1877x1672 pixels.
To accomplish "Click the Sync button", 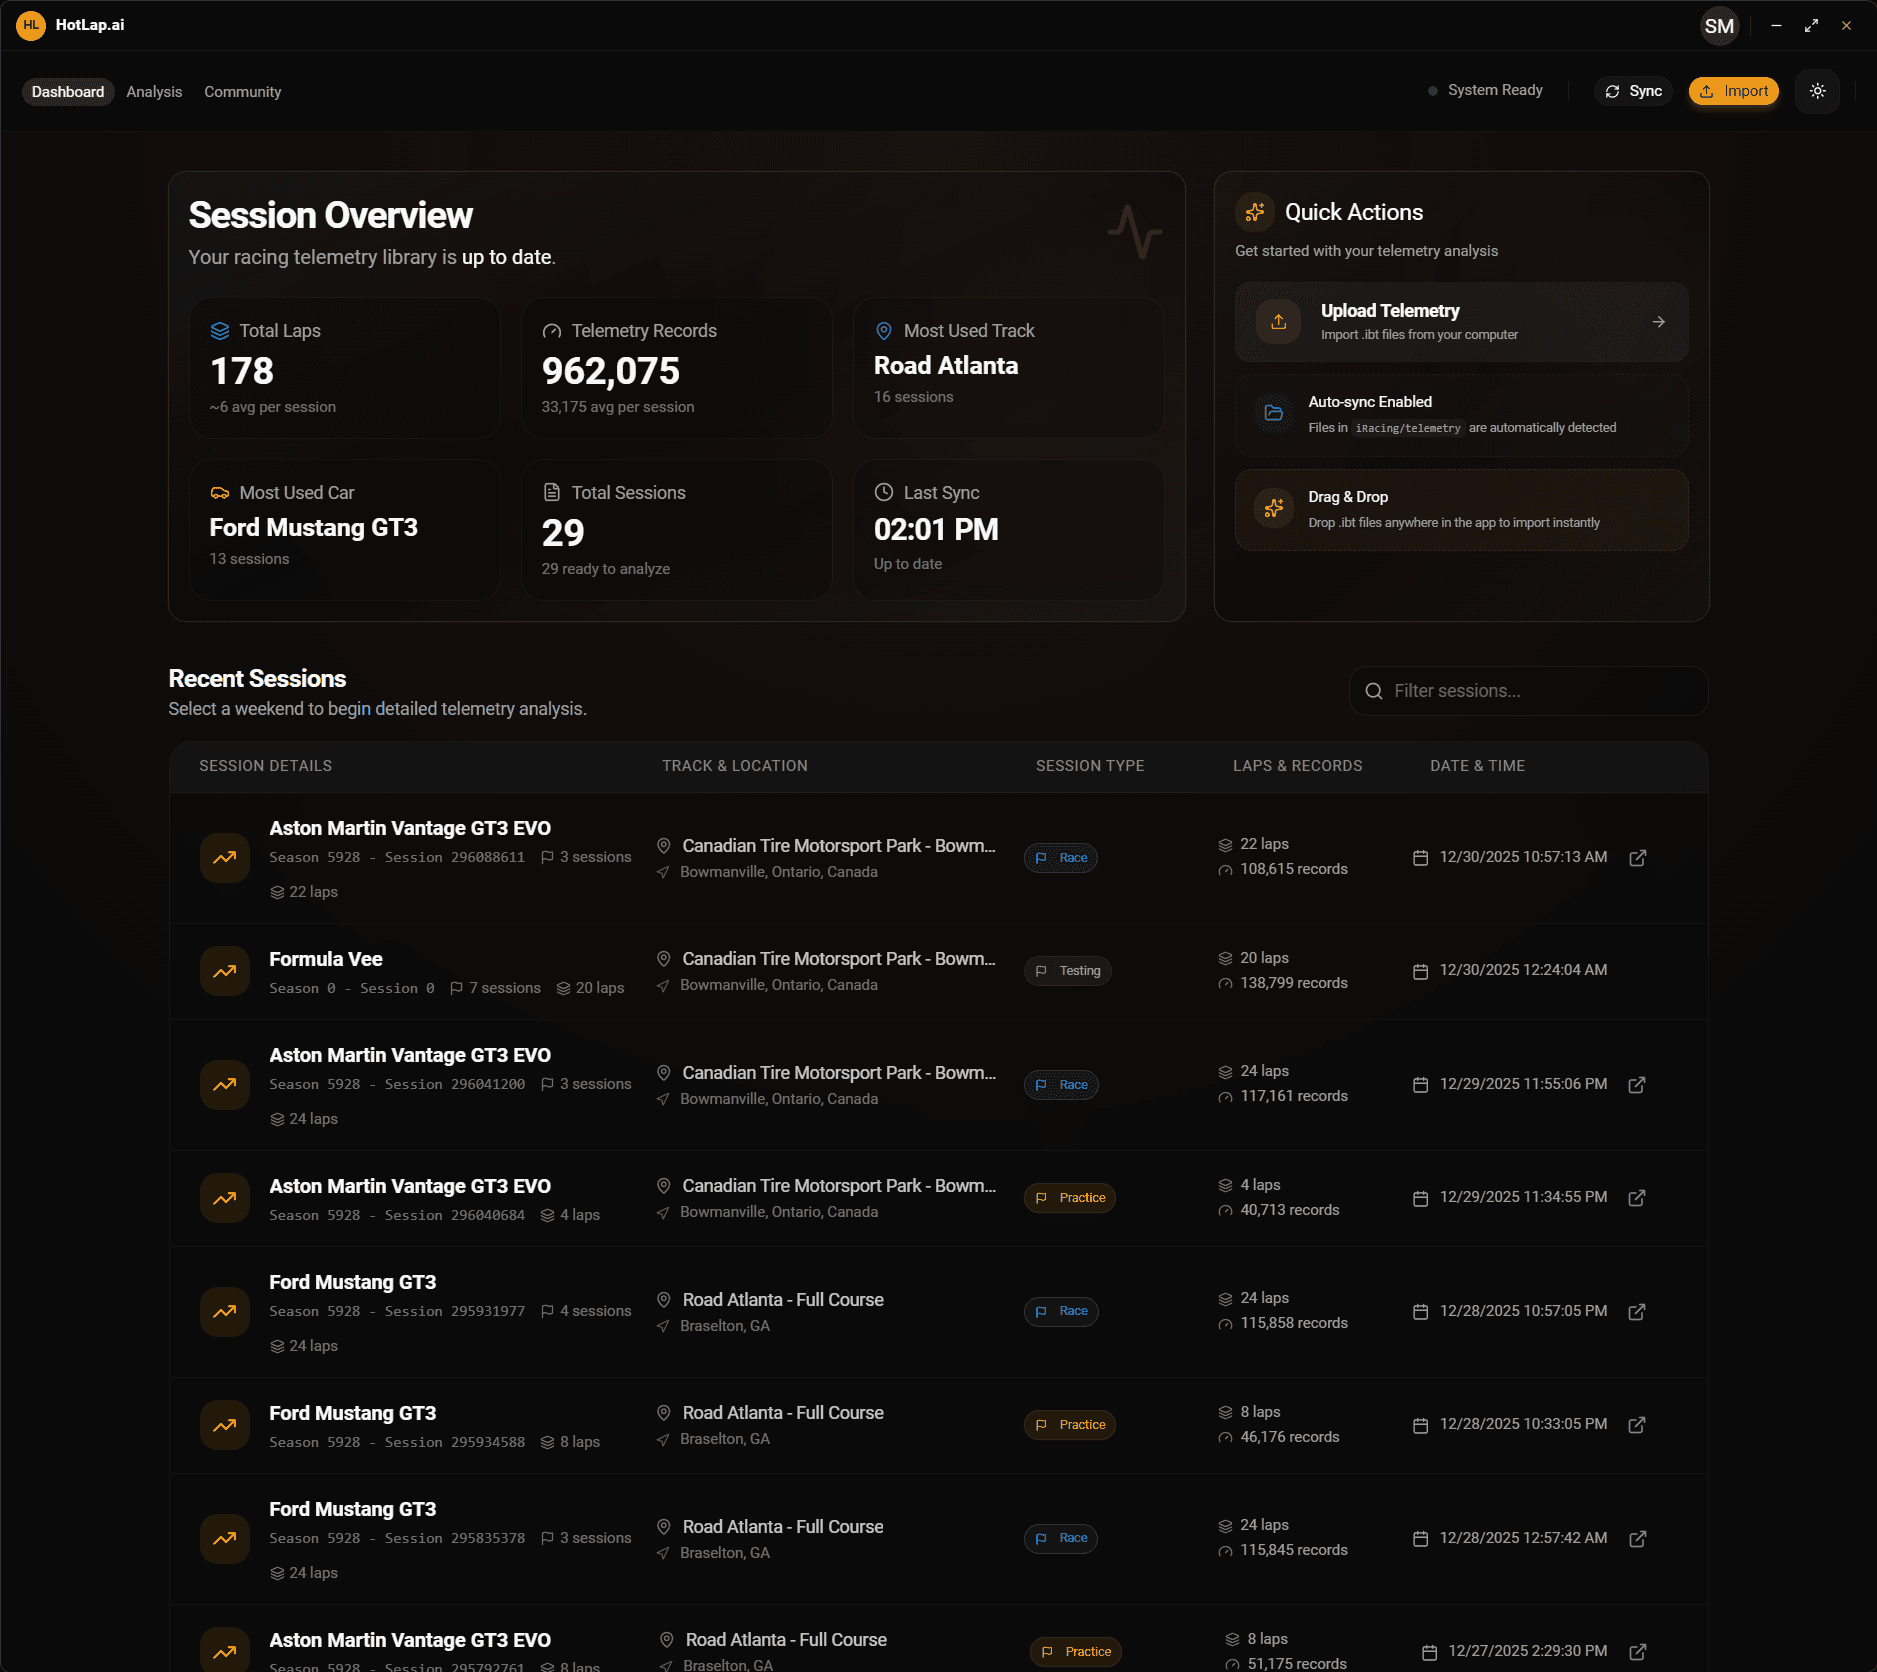I will pyautogui.click(x=1633, y=91).
